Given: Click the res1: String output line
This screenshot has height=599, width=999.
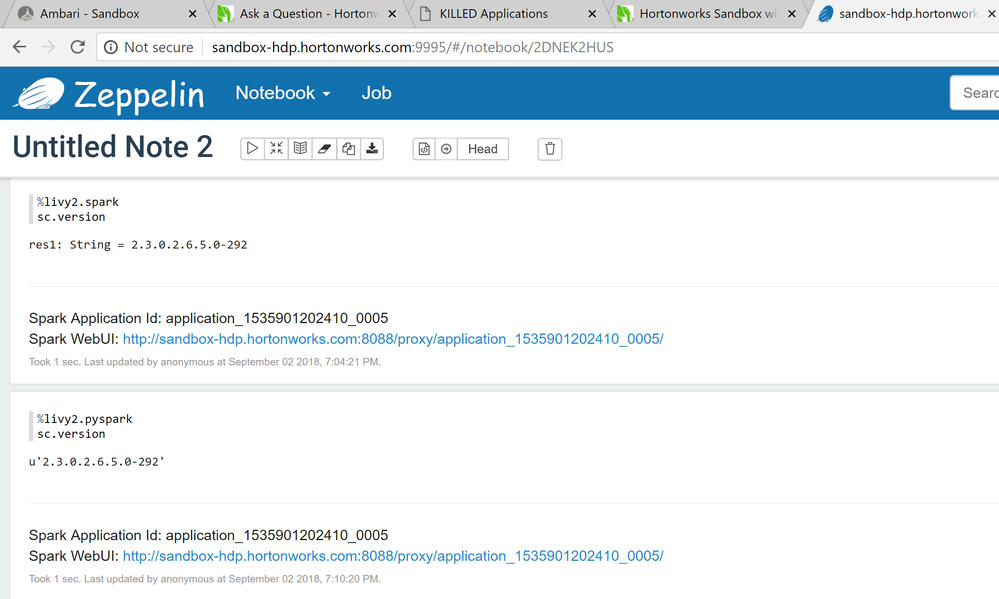Looking at the screenshot, I should [138, 245].
